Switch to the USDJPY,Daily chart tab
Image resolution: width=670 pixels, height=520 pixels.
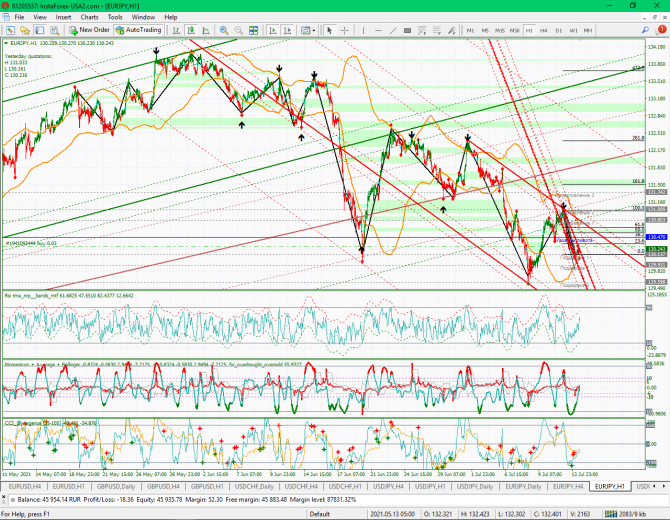click(475, 486)
